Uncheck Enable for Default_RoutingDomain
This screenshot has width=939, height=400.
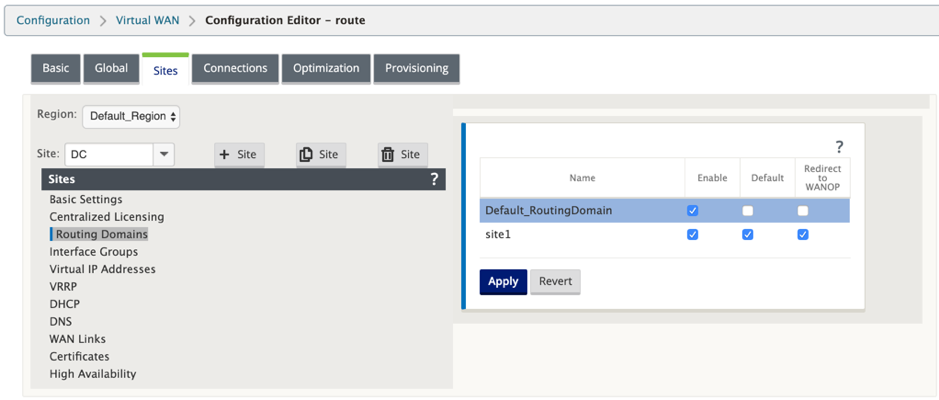(x=693, y=211)
